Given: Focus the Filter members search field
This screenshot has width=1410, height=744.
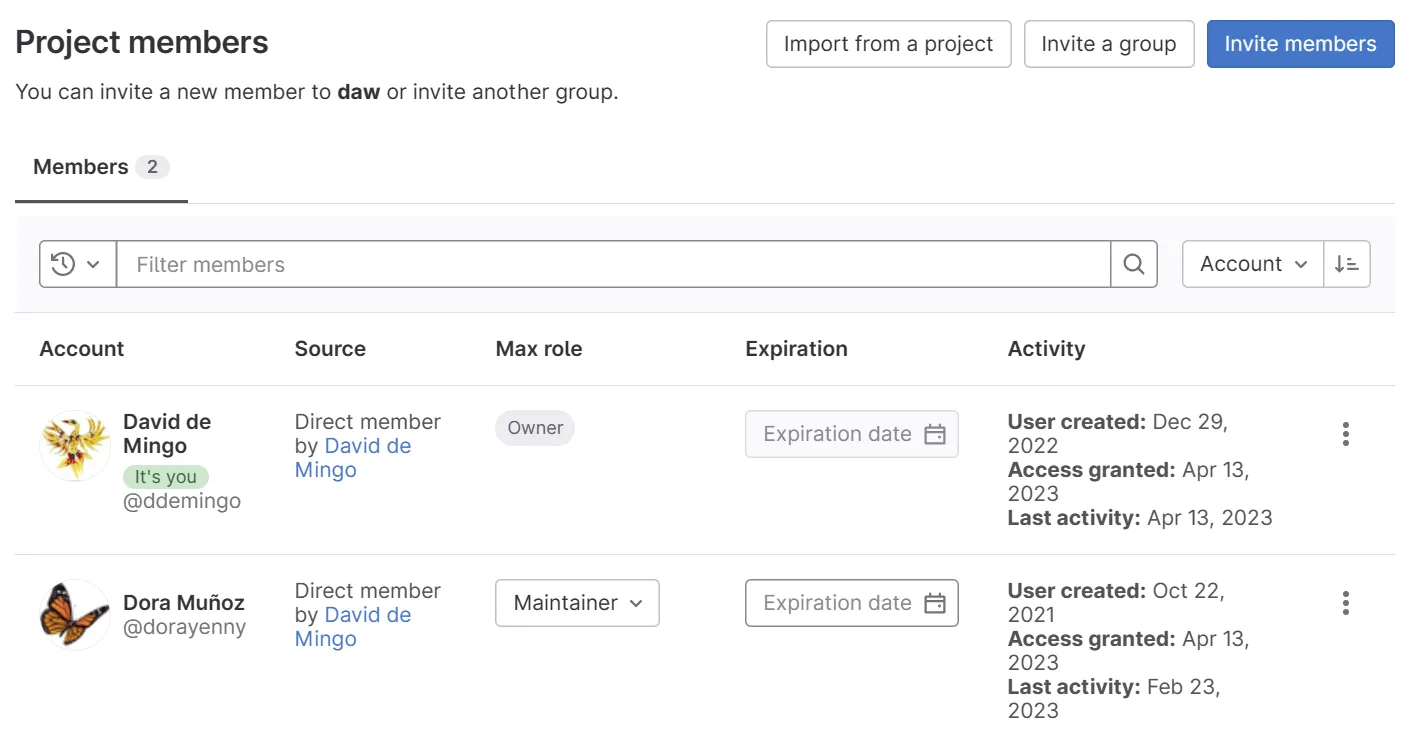Looking at the screenshot, I should pos(612,264).
